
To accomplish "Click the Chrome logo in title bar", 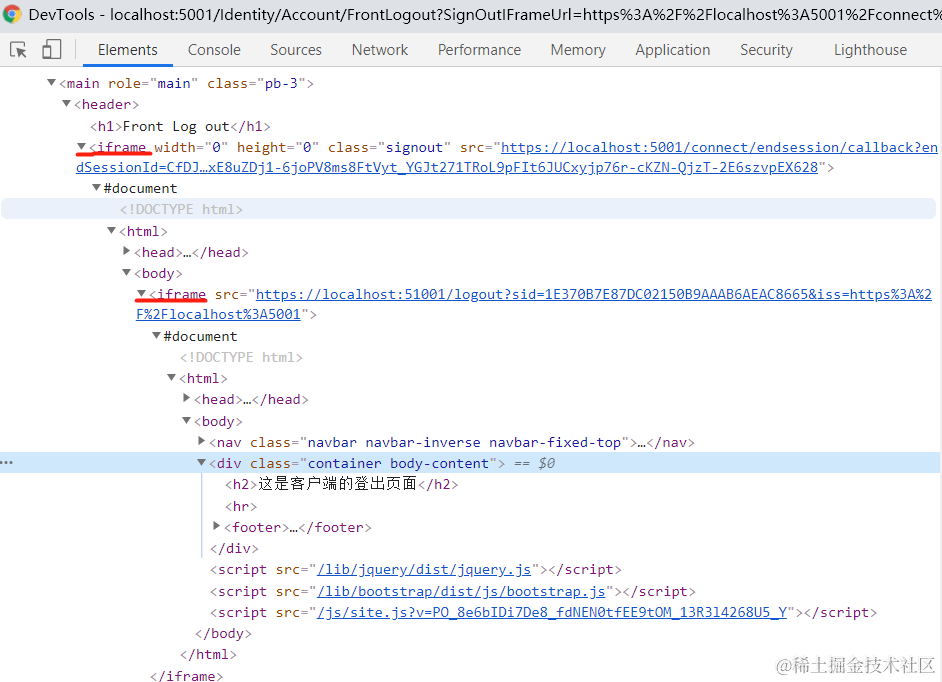I will (x=11, y=14).
